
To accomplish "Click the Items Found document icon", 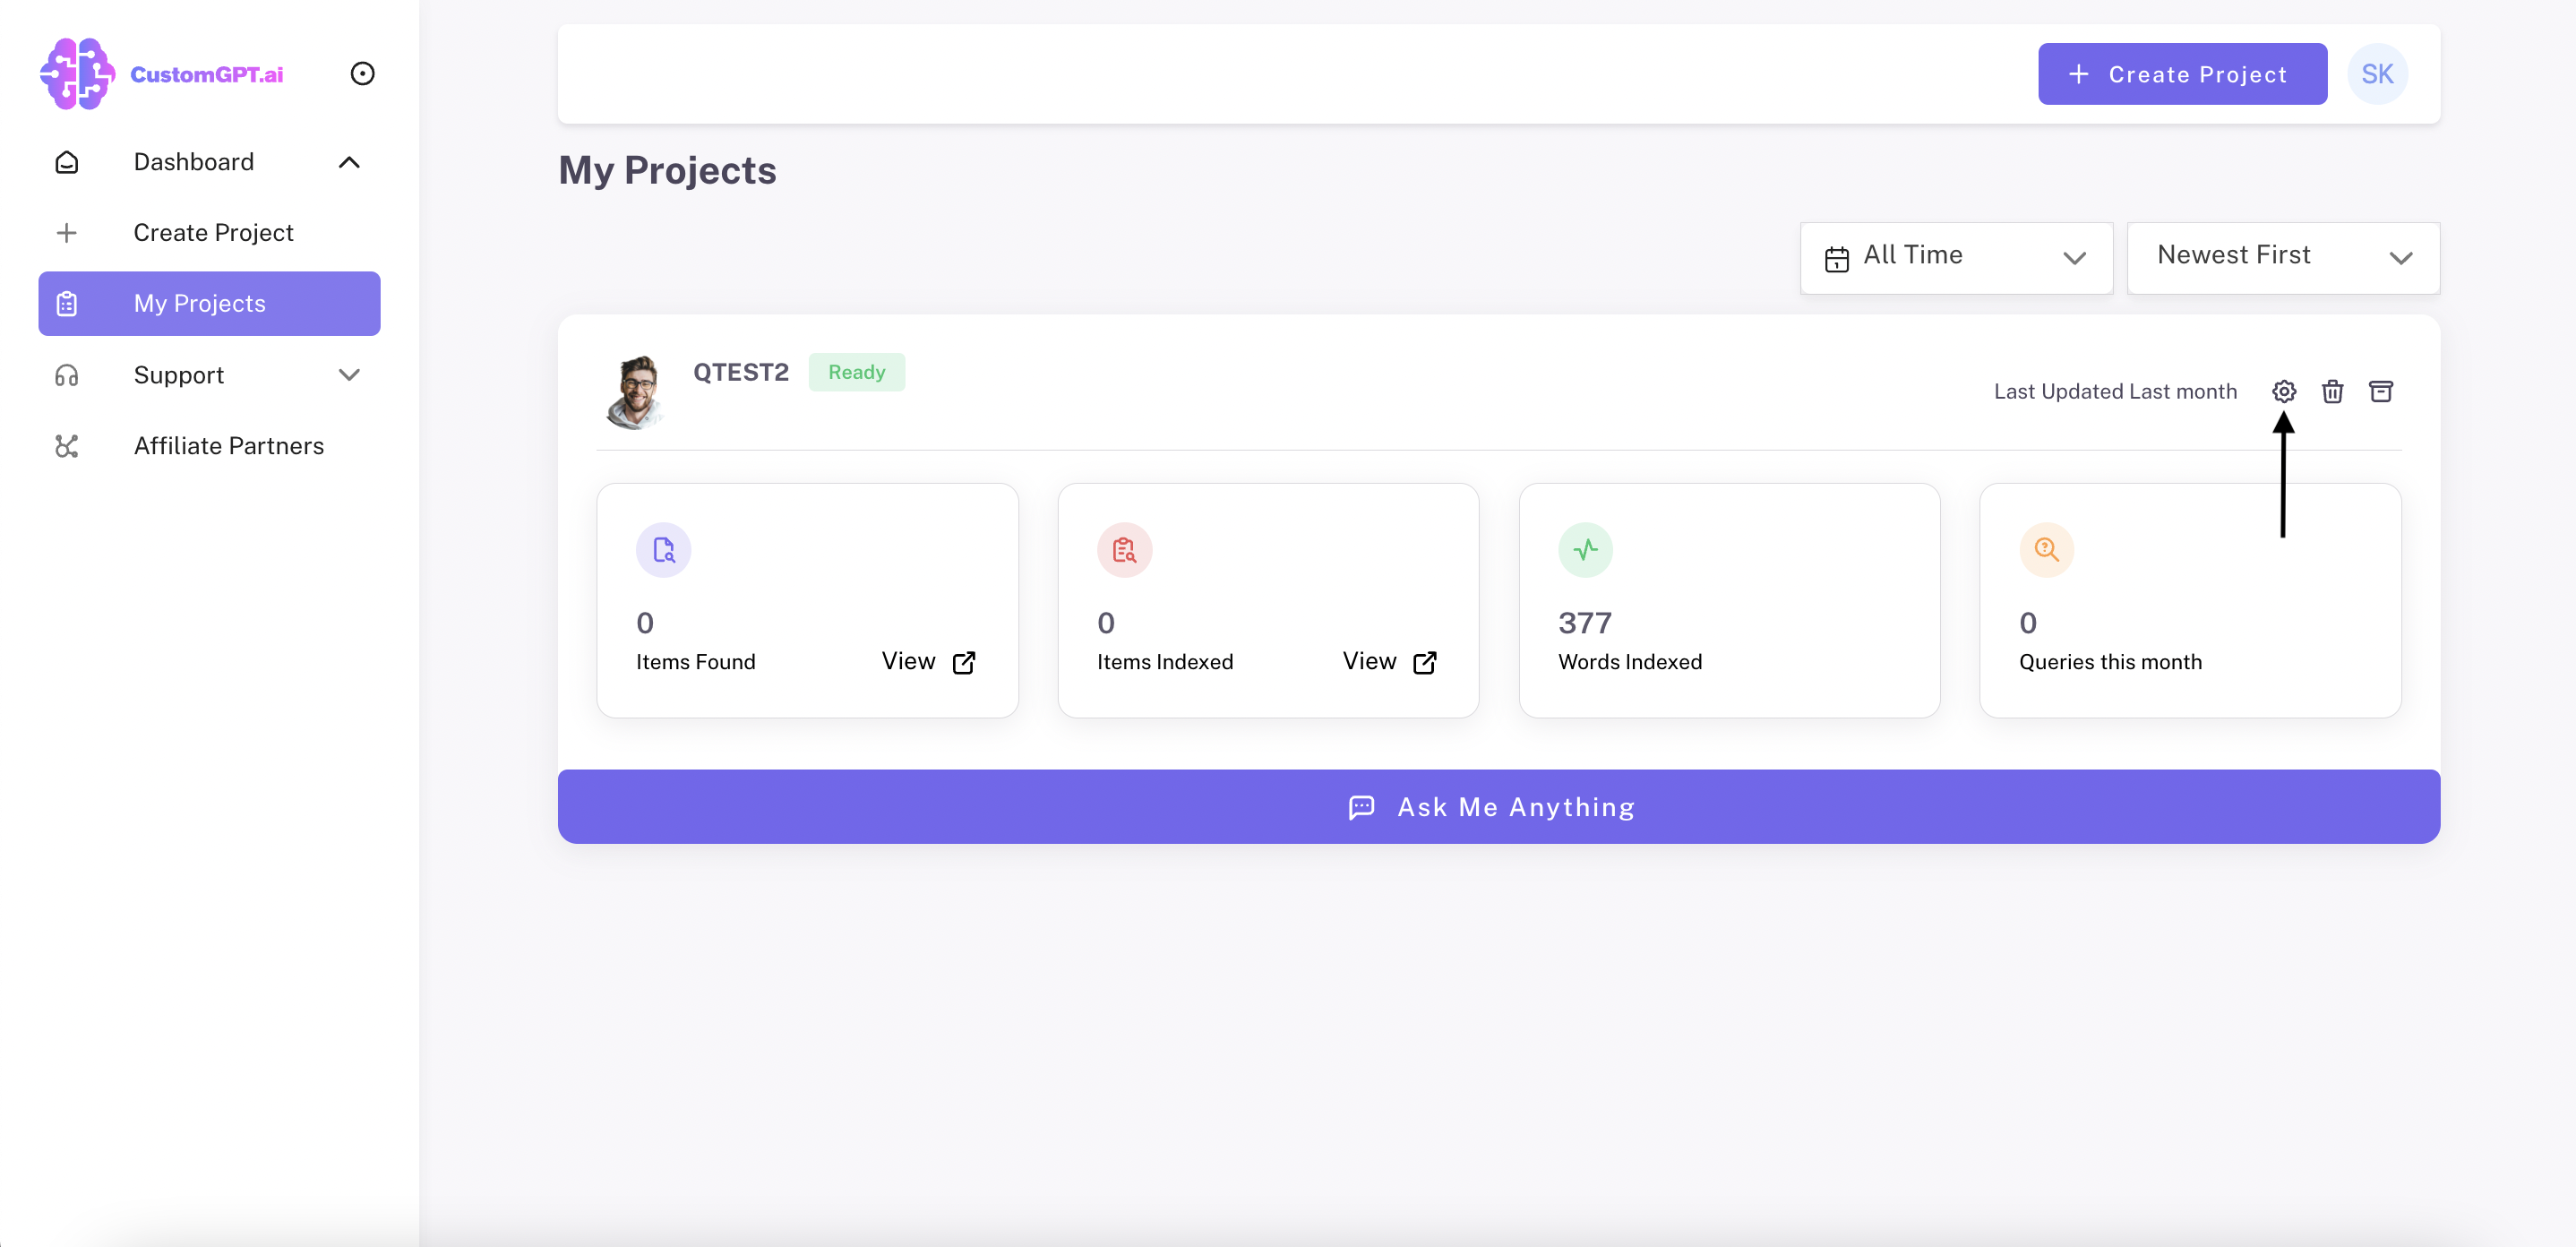I will pos(663,550).
